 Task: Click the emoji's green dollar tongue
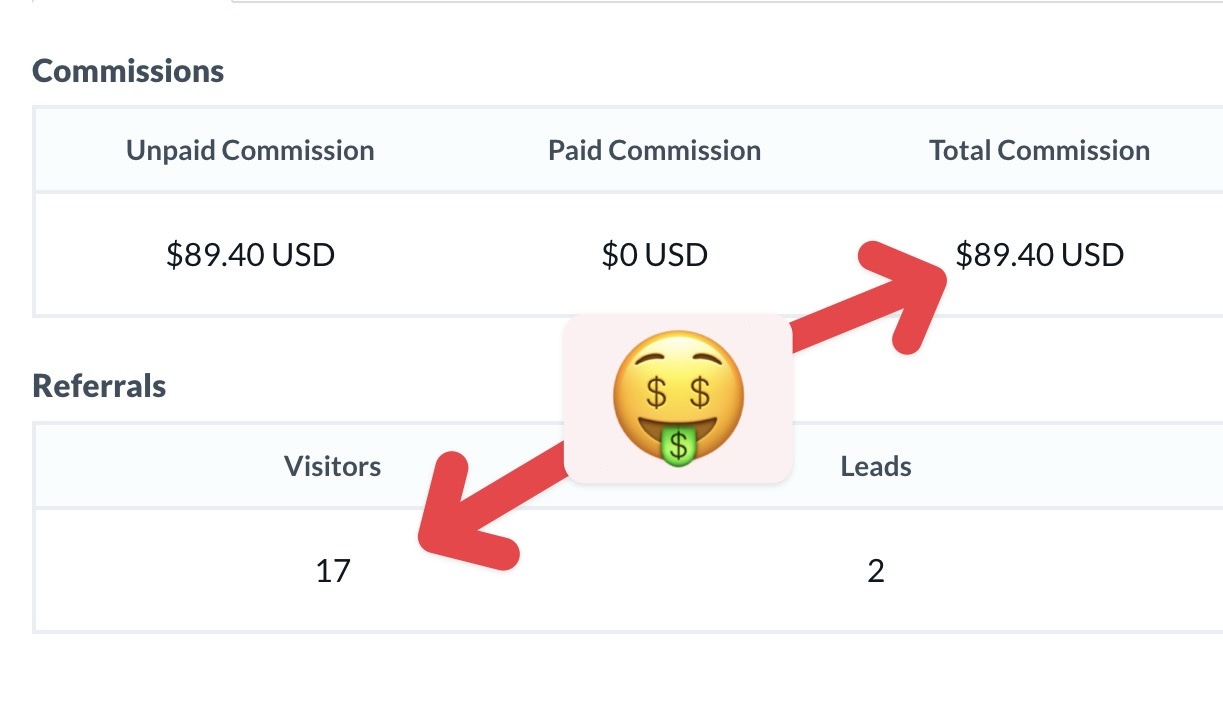click(679, 446)
